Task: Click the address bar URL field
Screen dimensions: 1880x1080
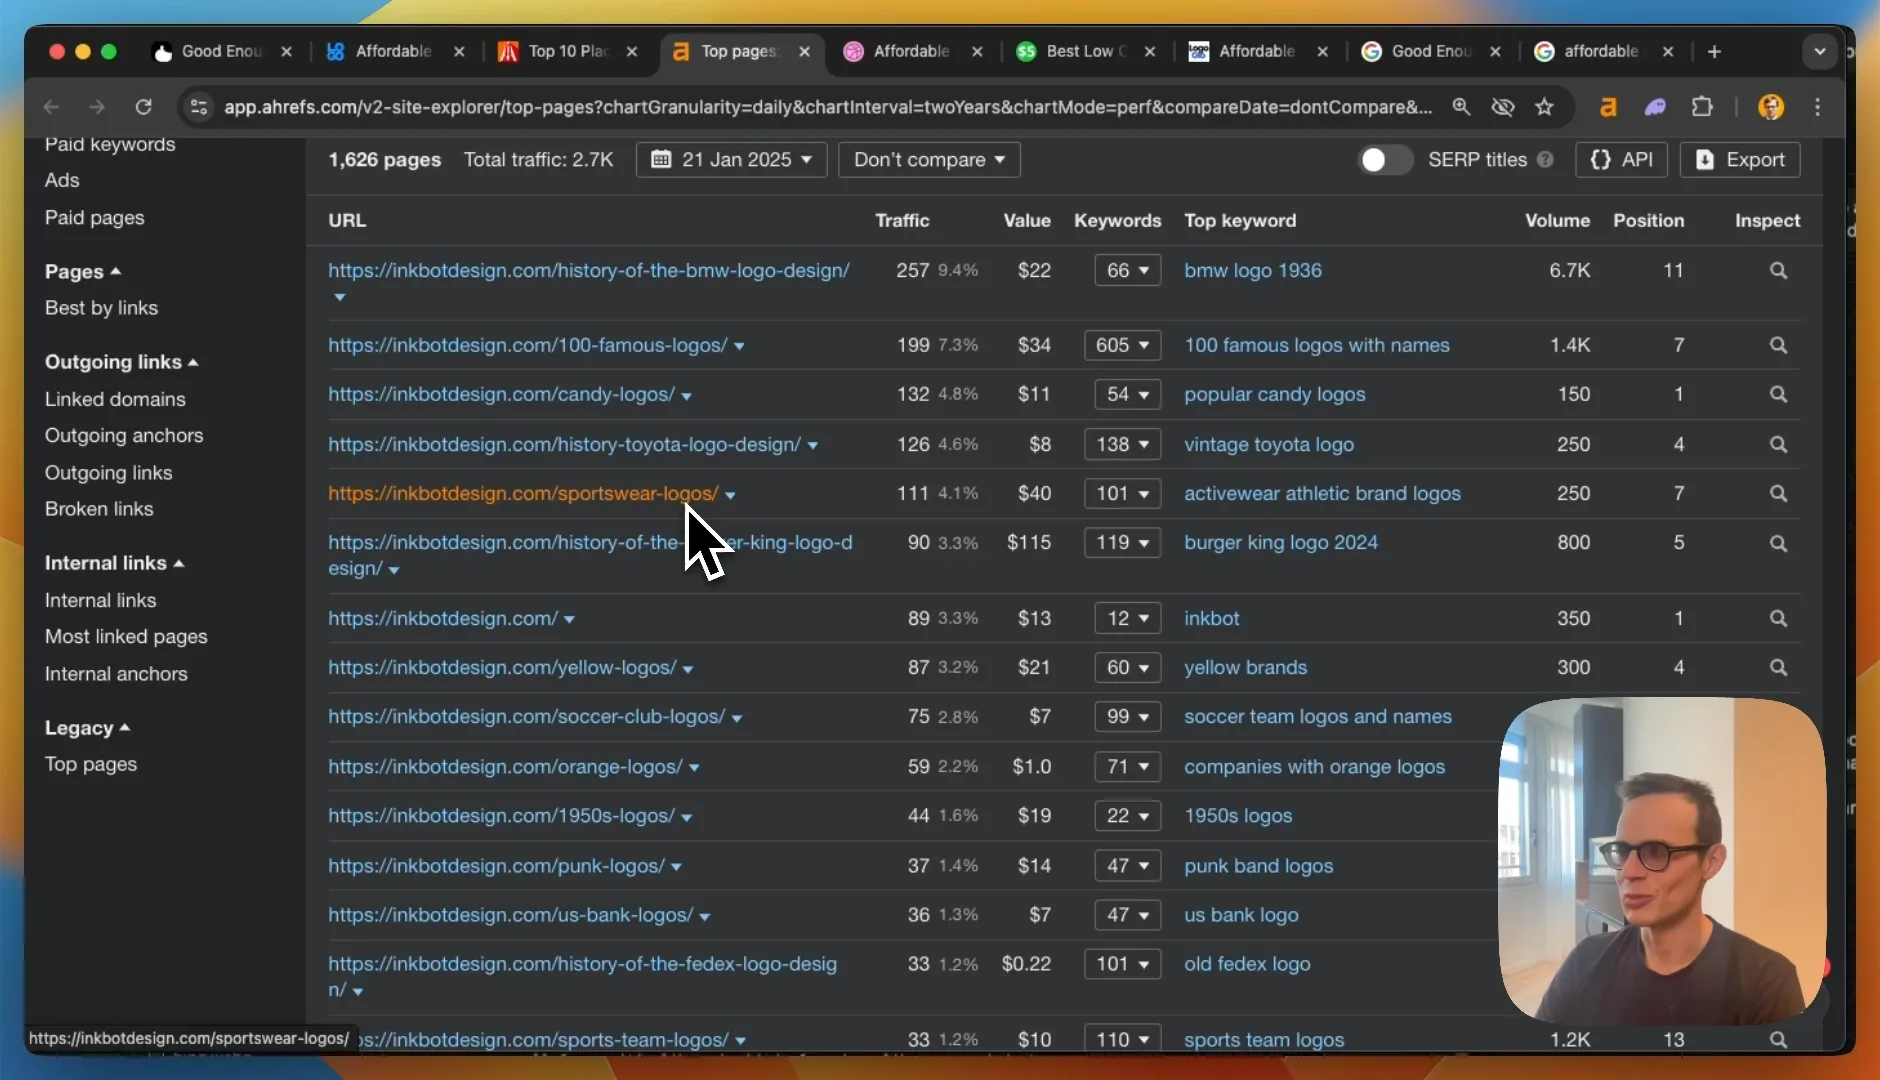Action: (827, 107)
